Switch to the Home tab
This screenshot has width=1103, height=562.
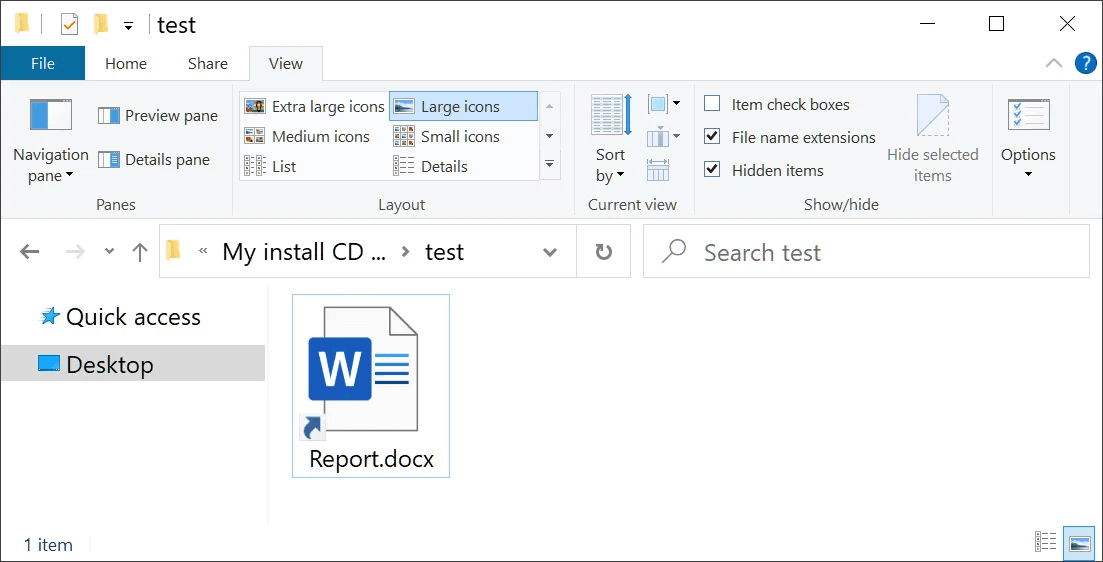(126, 63)
